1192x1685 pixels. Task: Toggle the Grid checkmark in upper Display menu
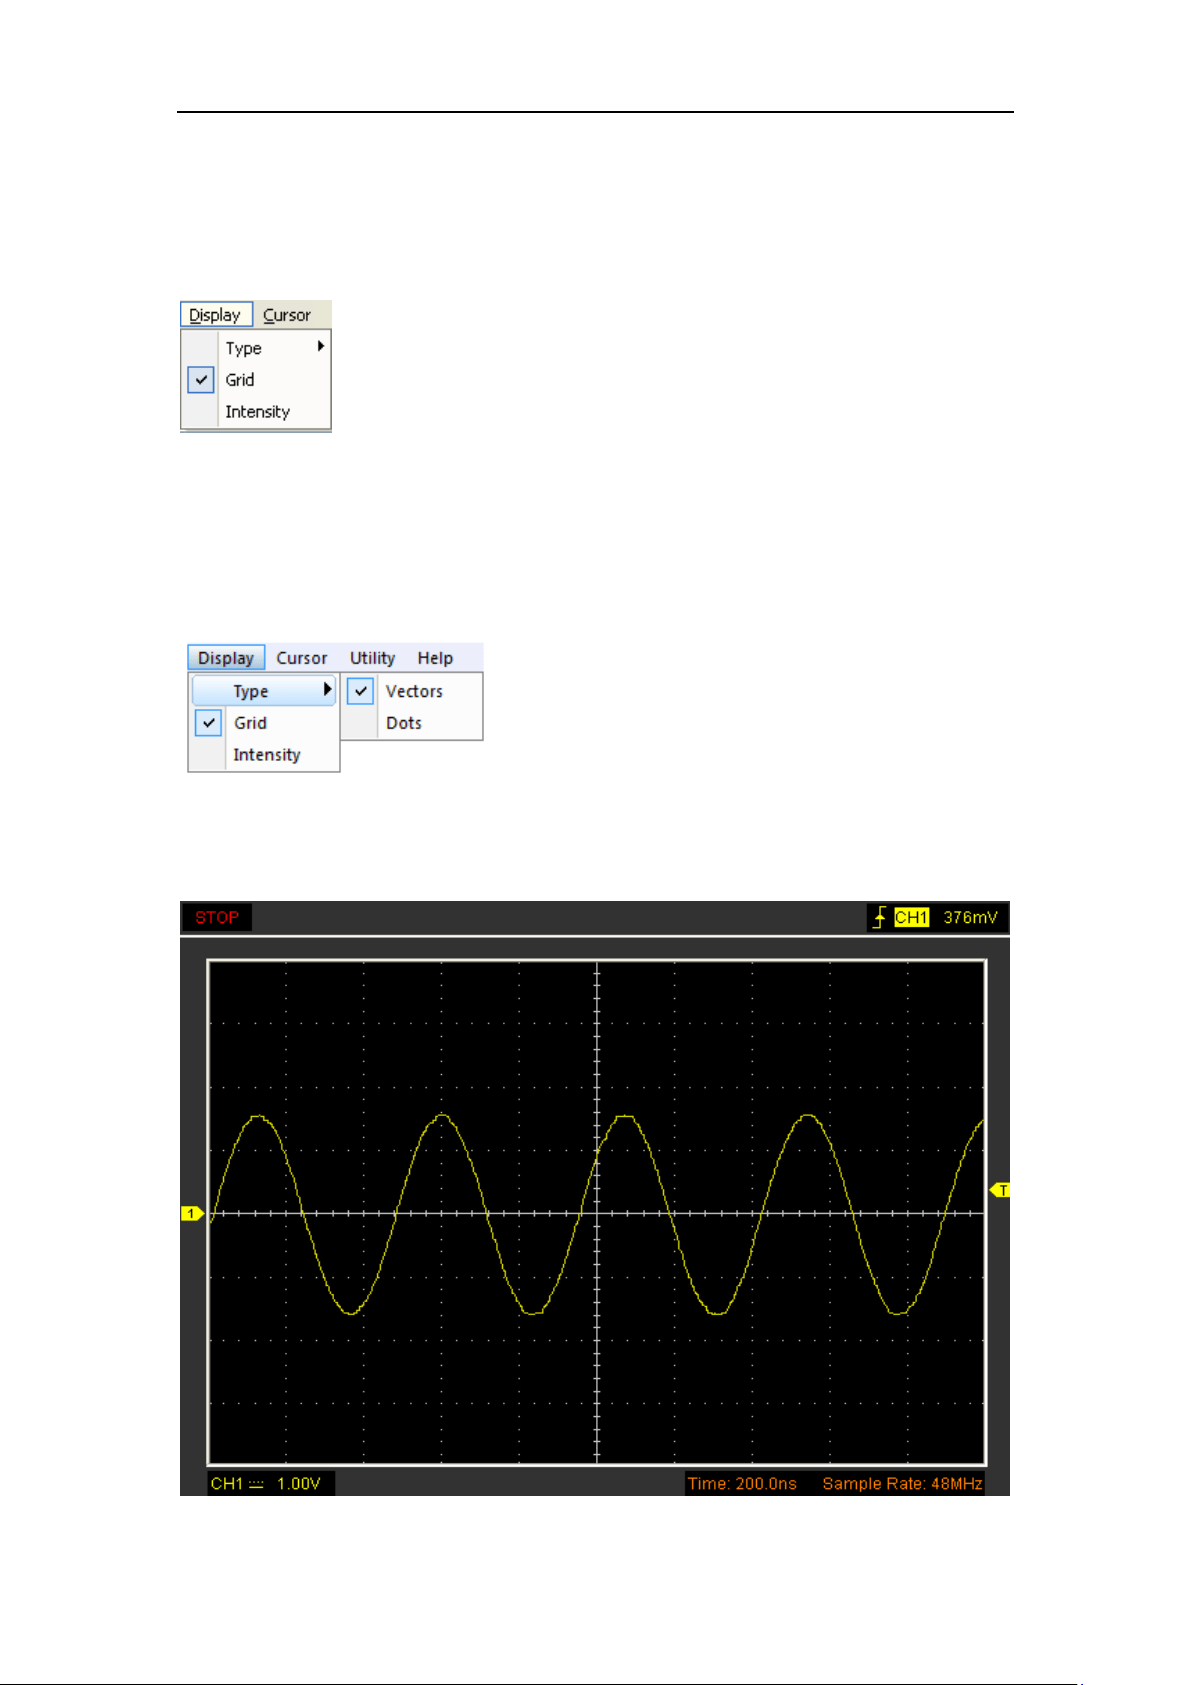pyautogui.click(x=201, y=380)
